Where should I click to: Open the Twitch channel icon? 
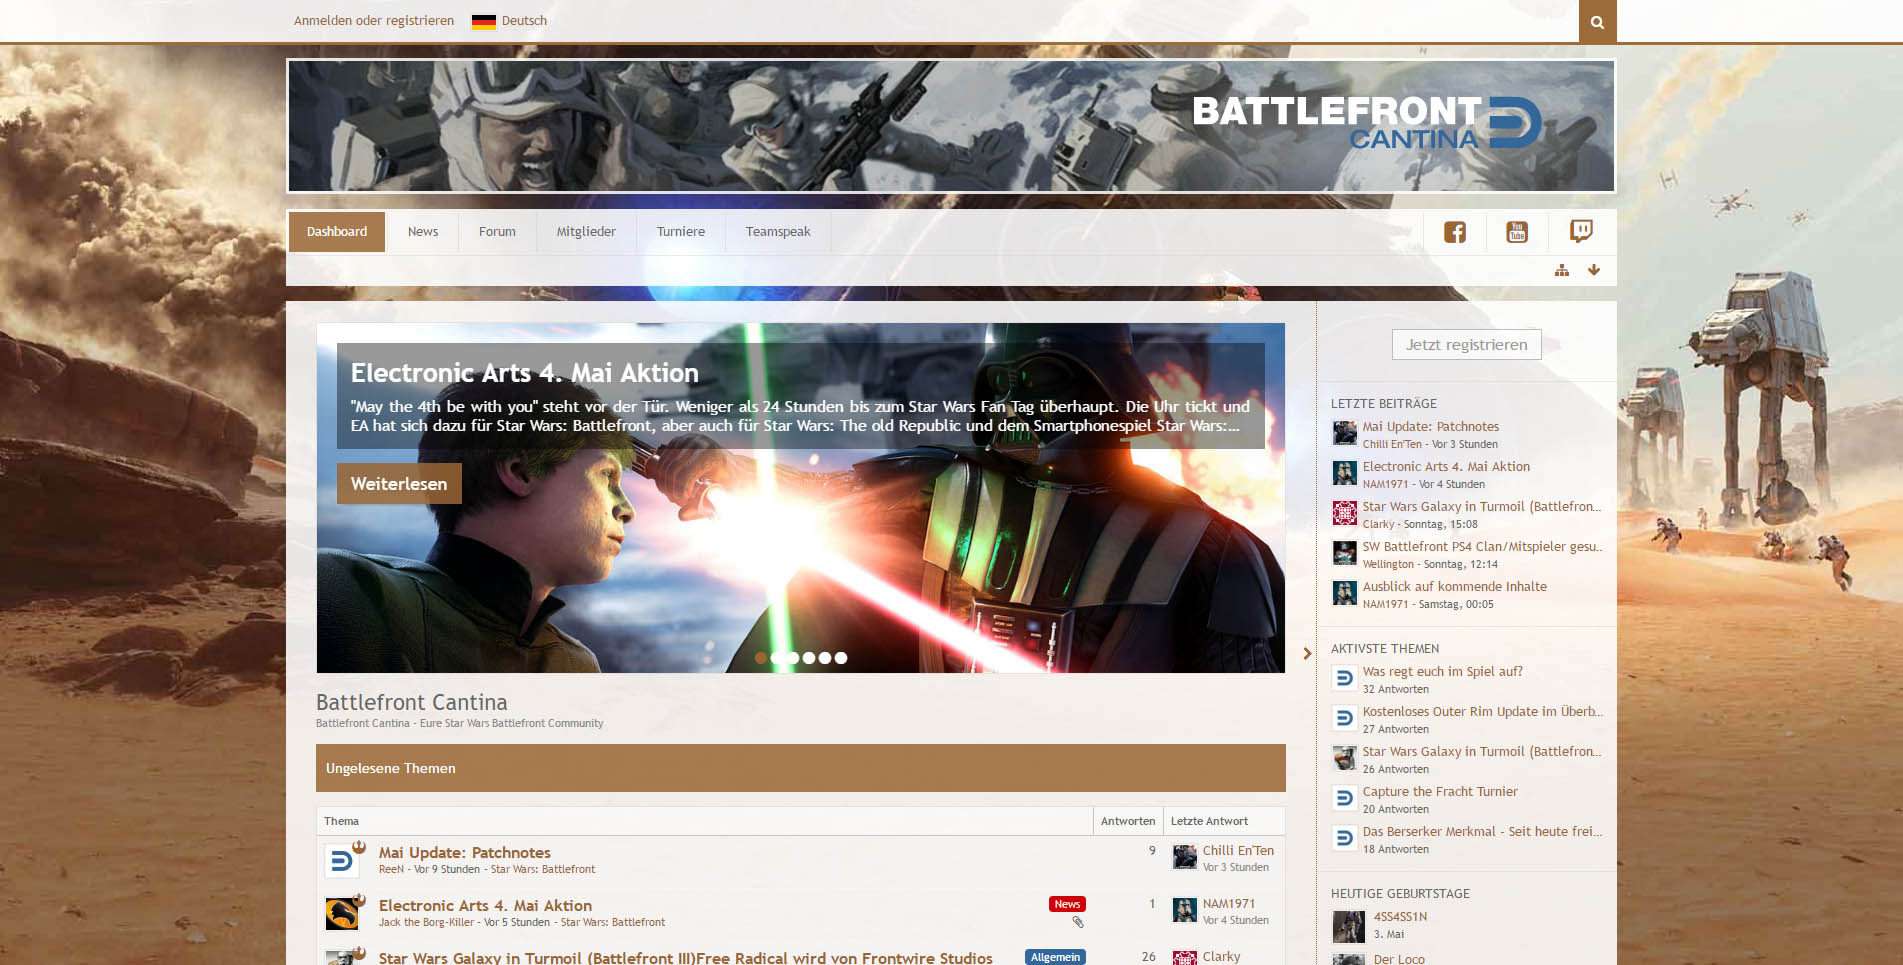click(x=1581, y=232)
